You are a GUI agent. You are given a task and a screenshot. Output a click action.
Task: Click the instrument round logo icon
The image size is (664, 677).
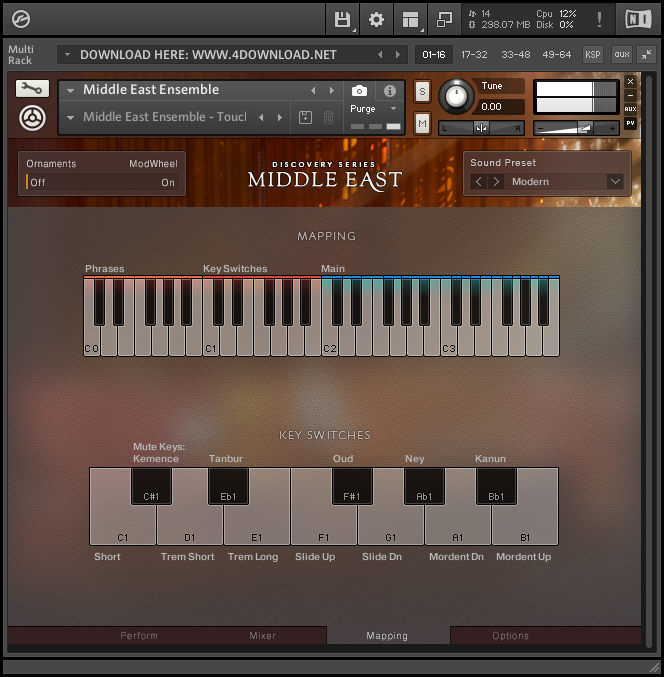pos(32,118)
